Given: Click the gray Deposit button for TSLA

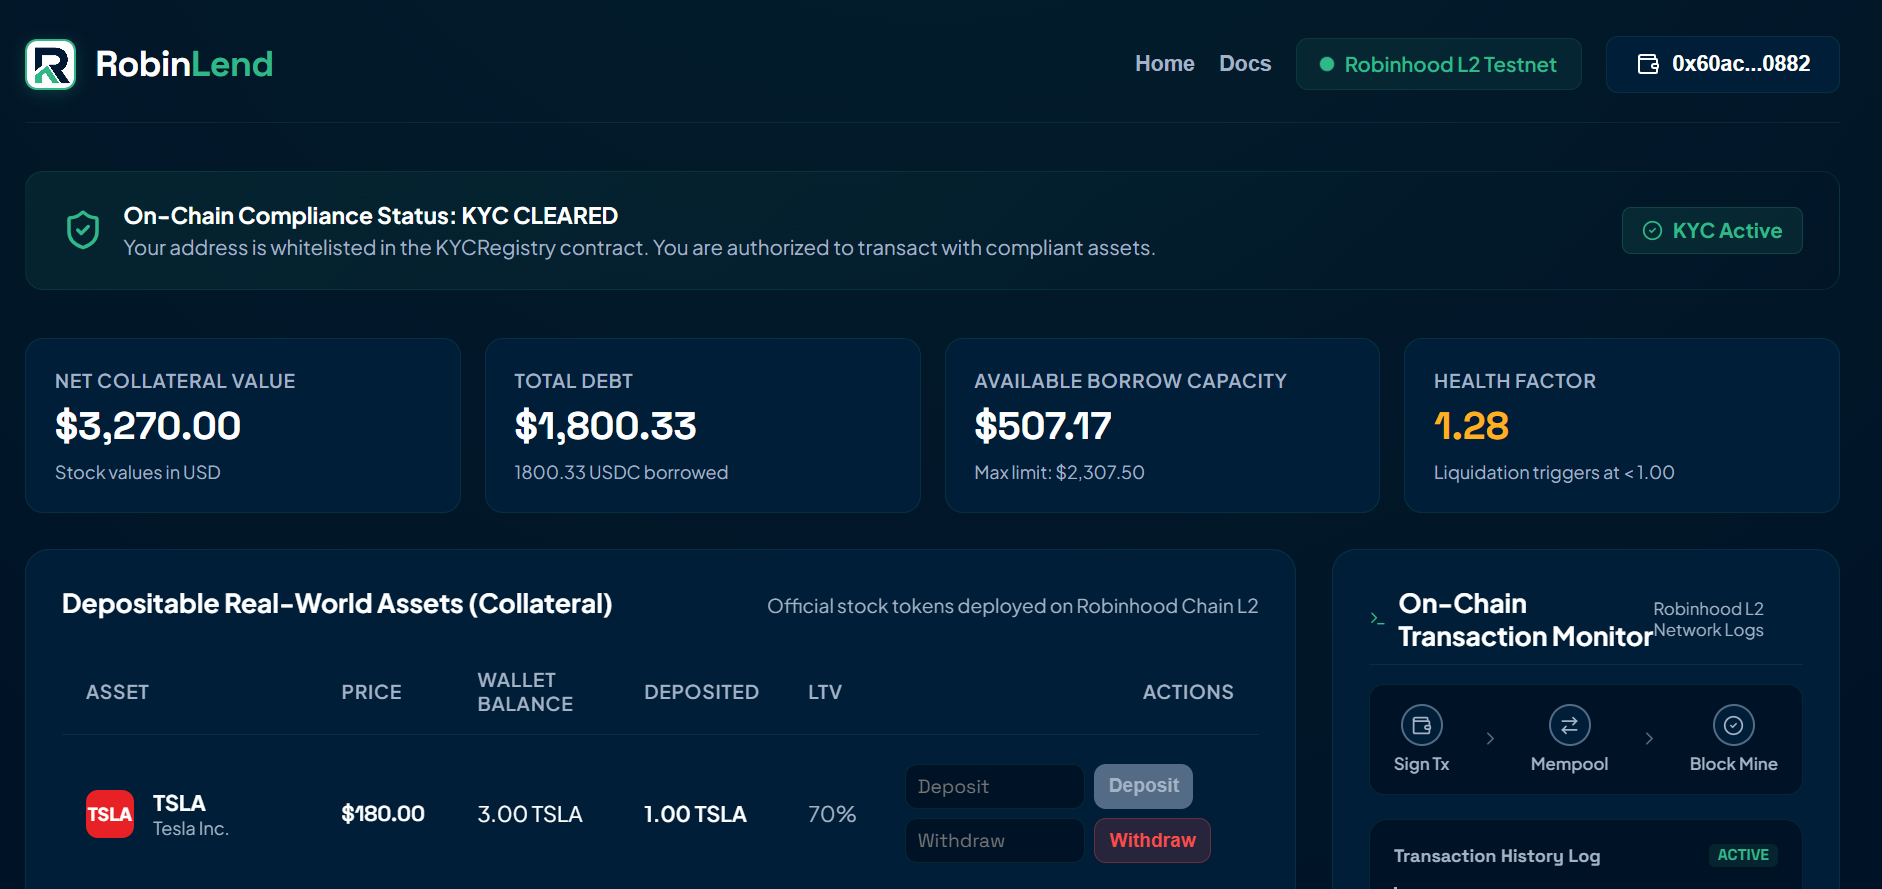Looking at the screenshot, I should click(x=1143, y=786).
